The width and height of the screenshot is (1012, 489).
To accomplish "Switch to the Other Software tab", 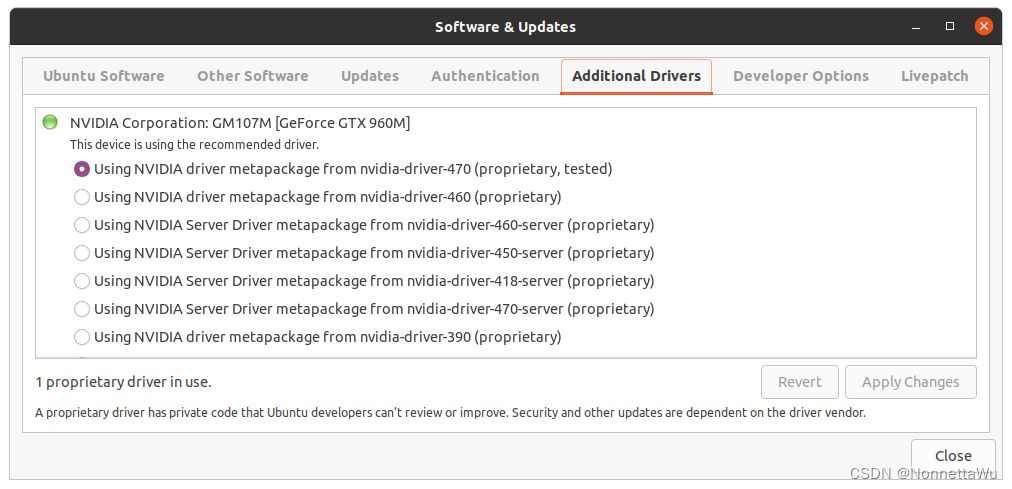I will click(252, 76).
